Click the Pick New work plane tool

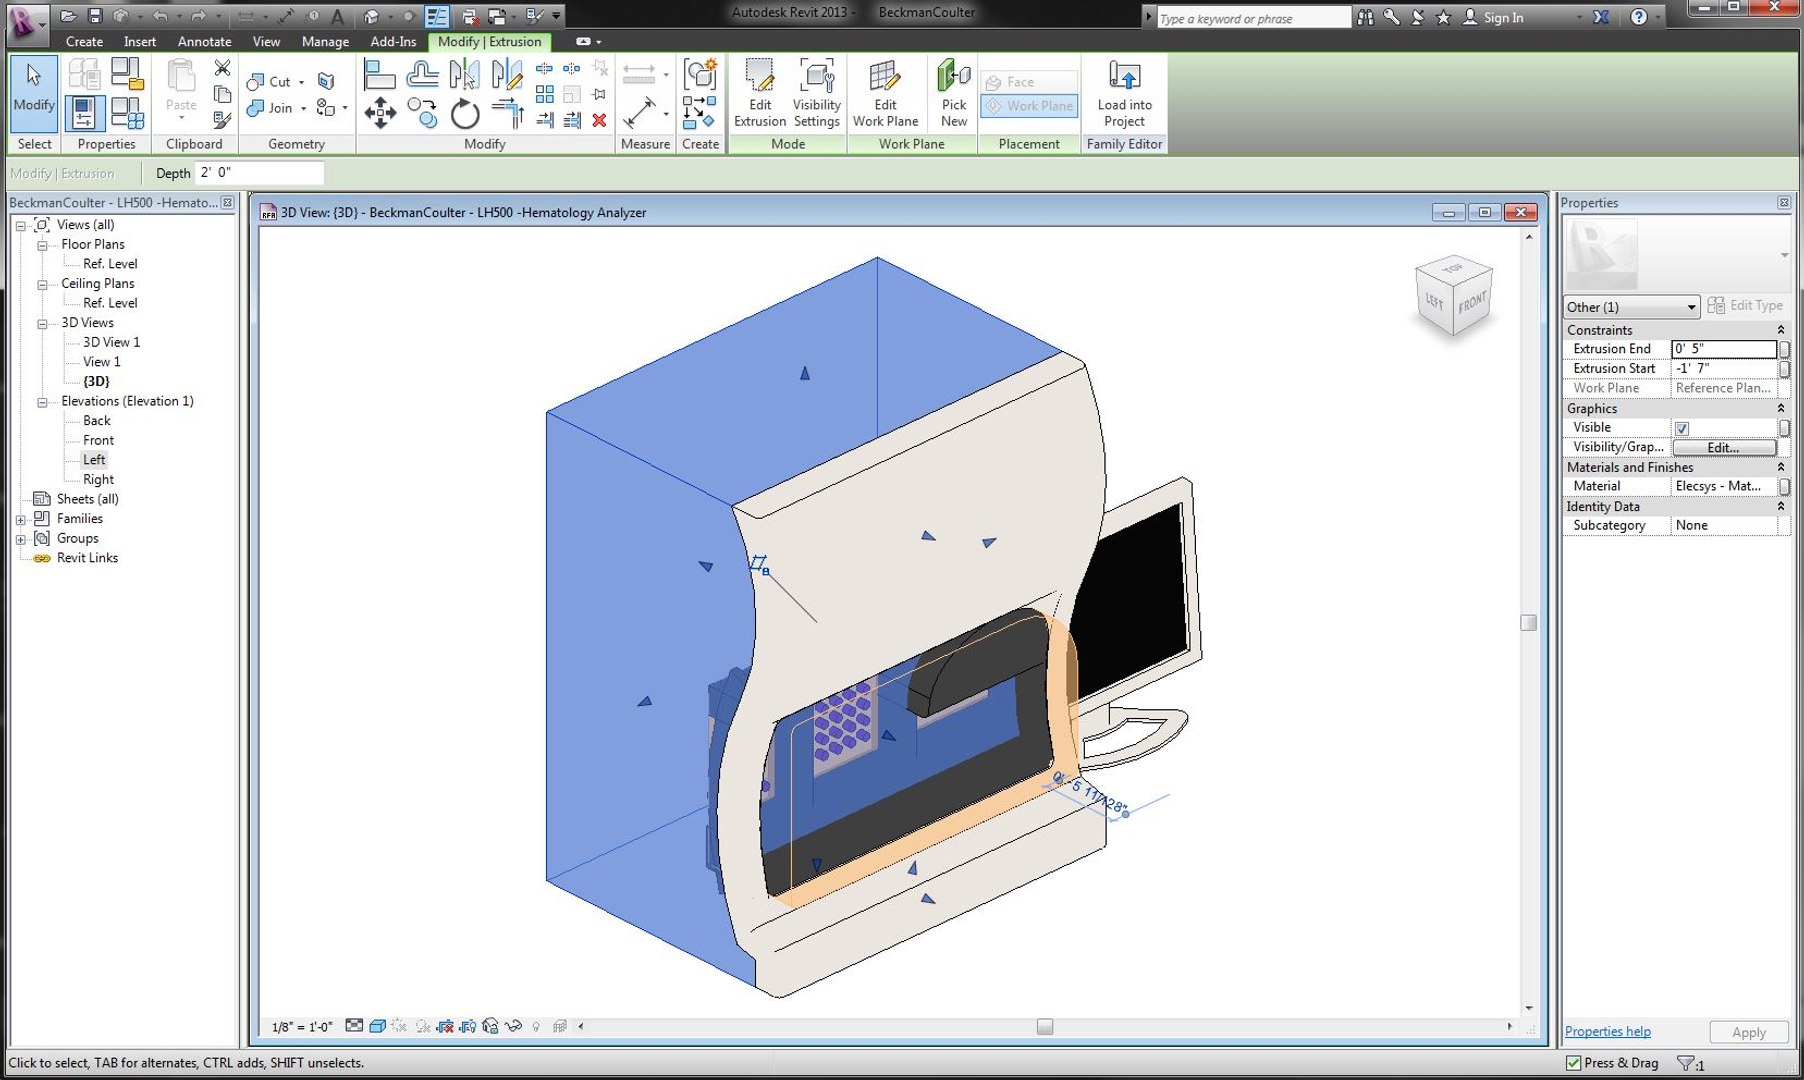pos(954,93)
